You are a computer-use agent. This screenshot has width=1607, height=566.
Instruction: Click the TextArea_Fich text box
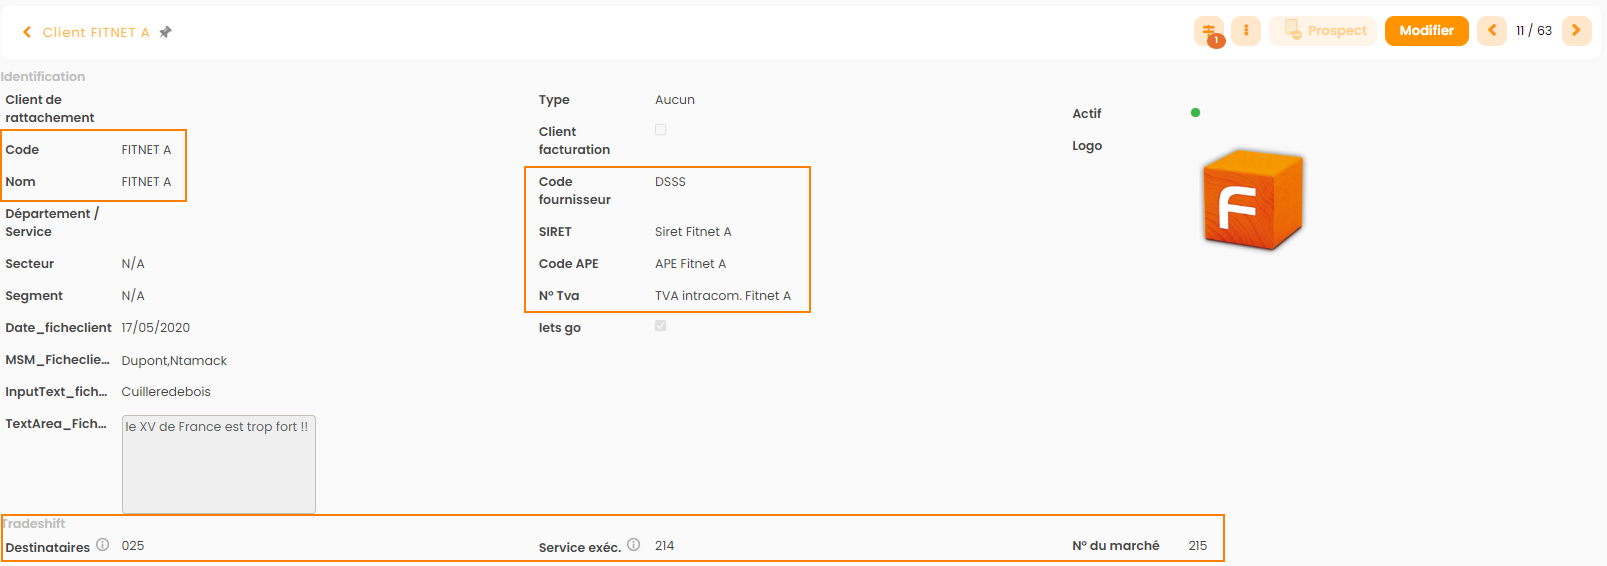tap(218, 464)
